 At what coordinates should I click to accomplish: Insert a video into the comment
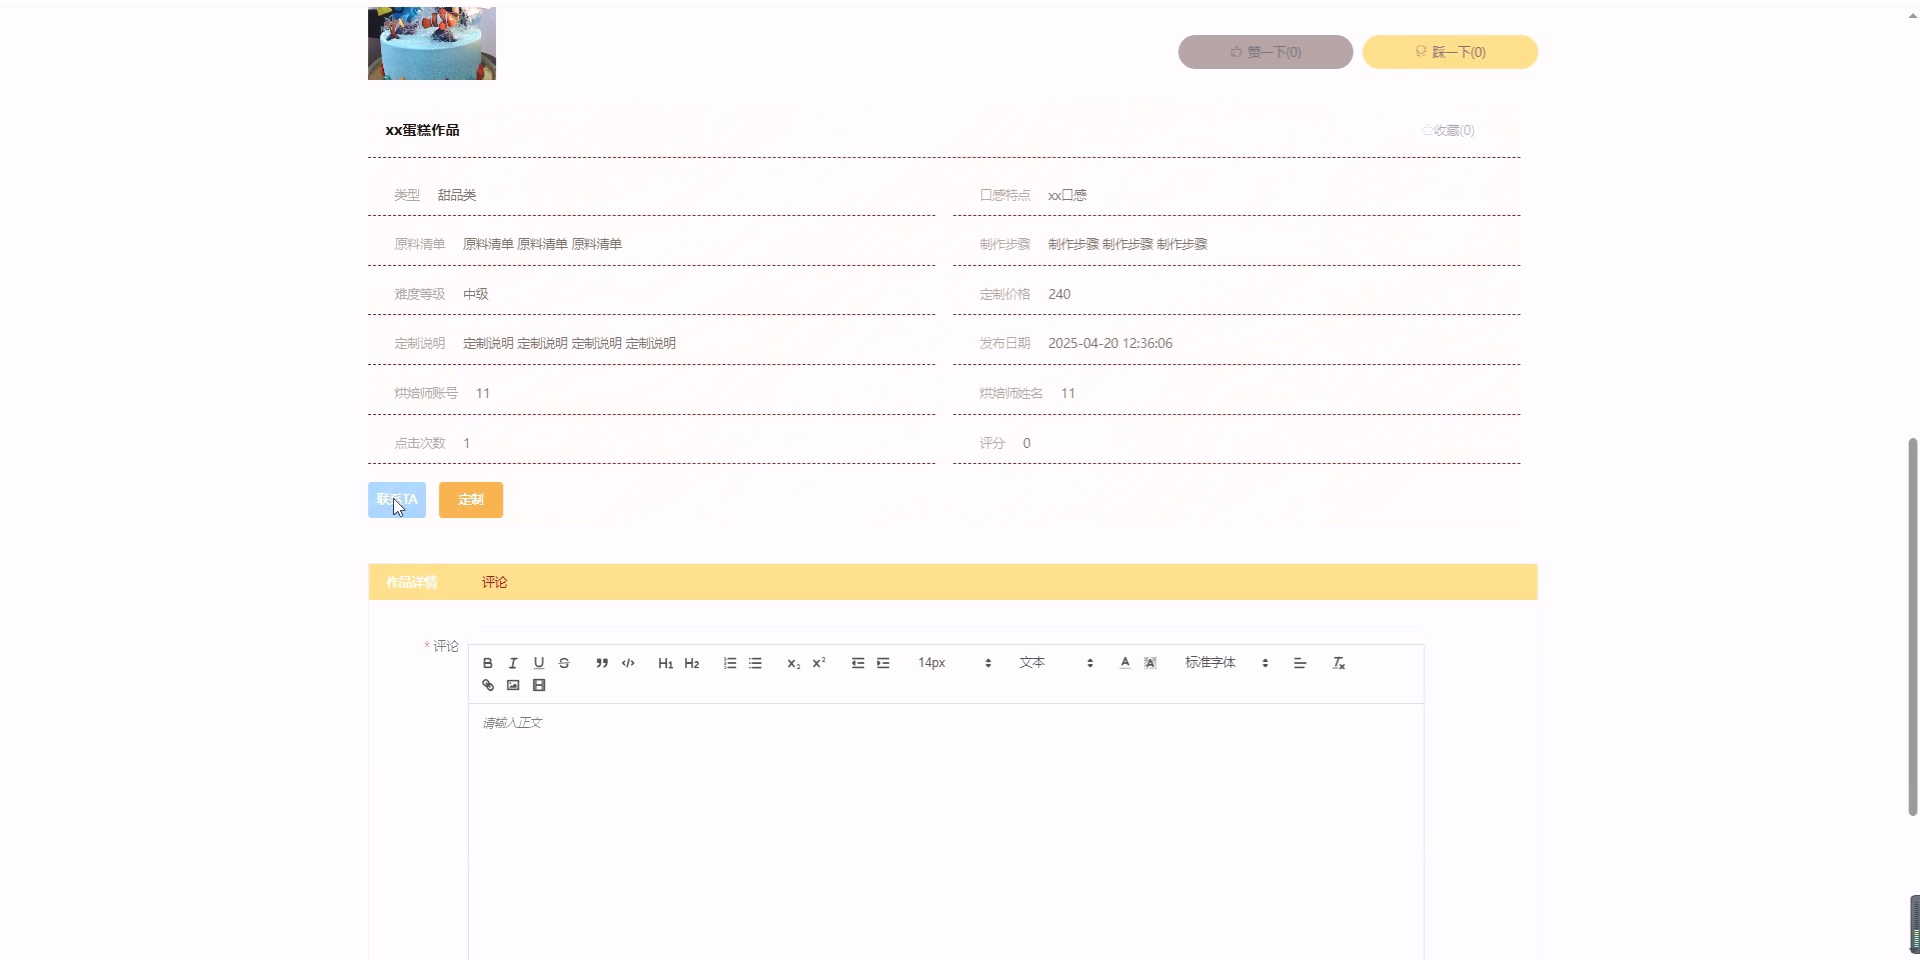tap(539, 685)
